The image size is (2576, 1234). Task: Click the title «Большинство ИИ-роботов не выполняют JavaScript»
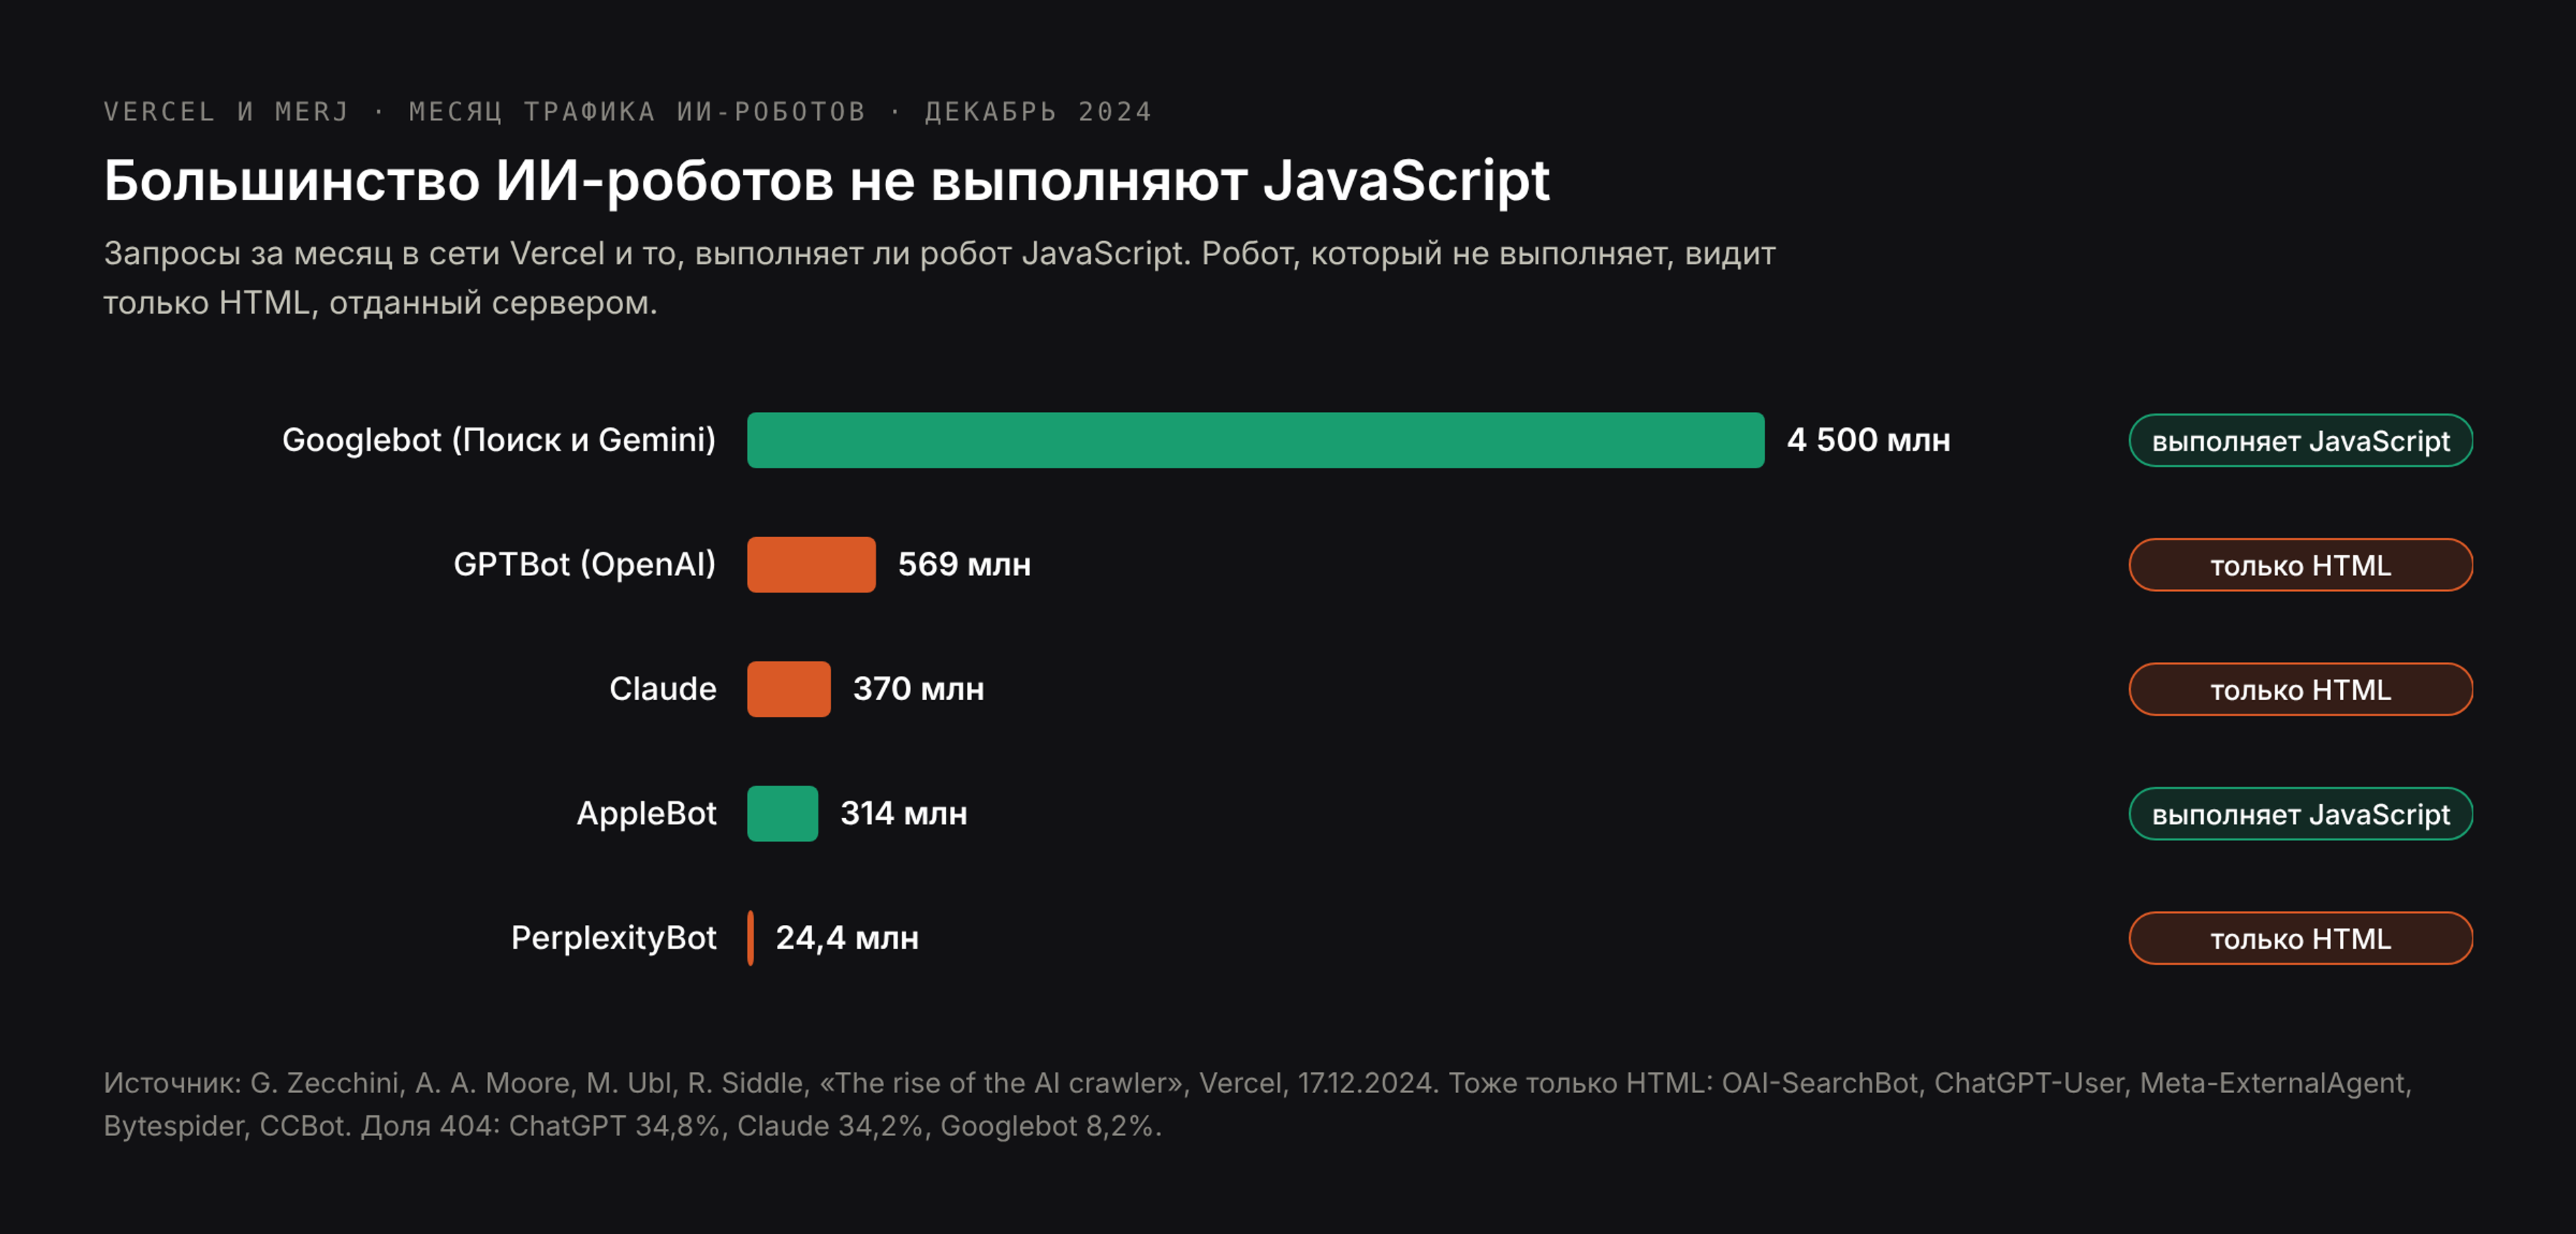pyautogui.click(x=826, y=182)
